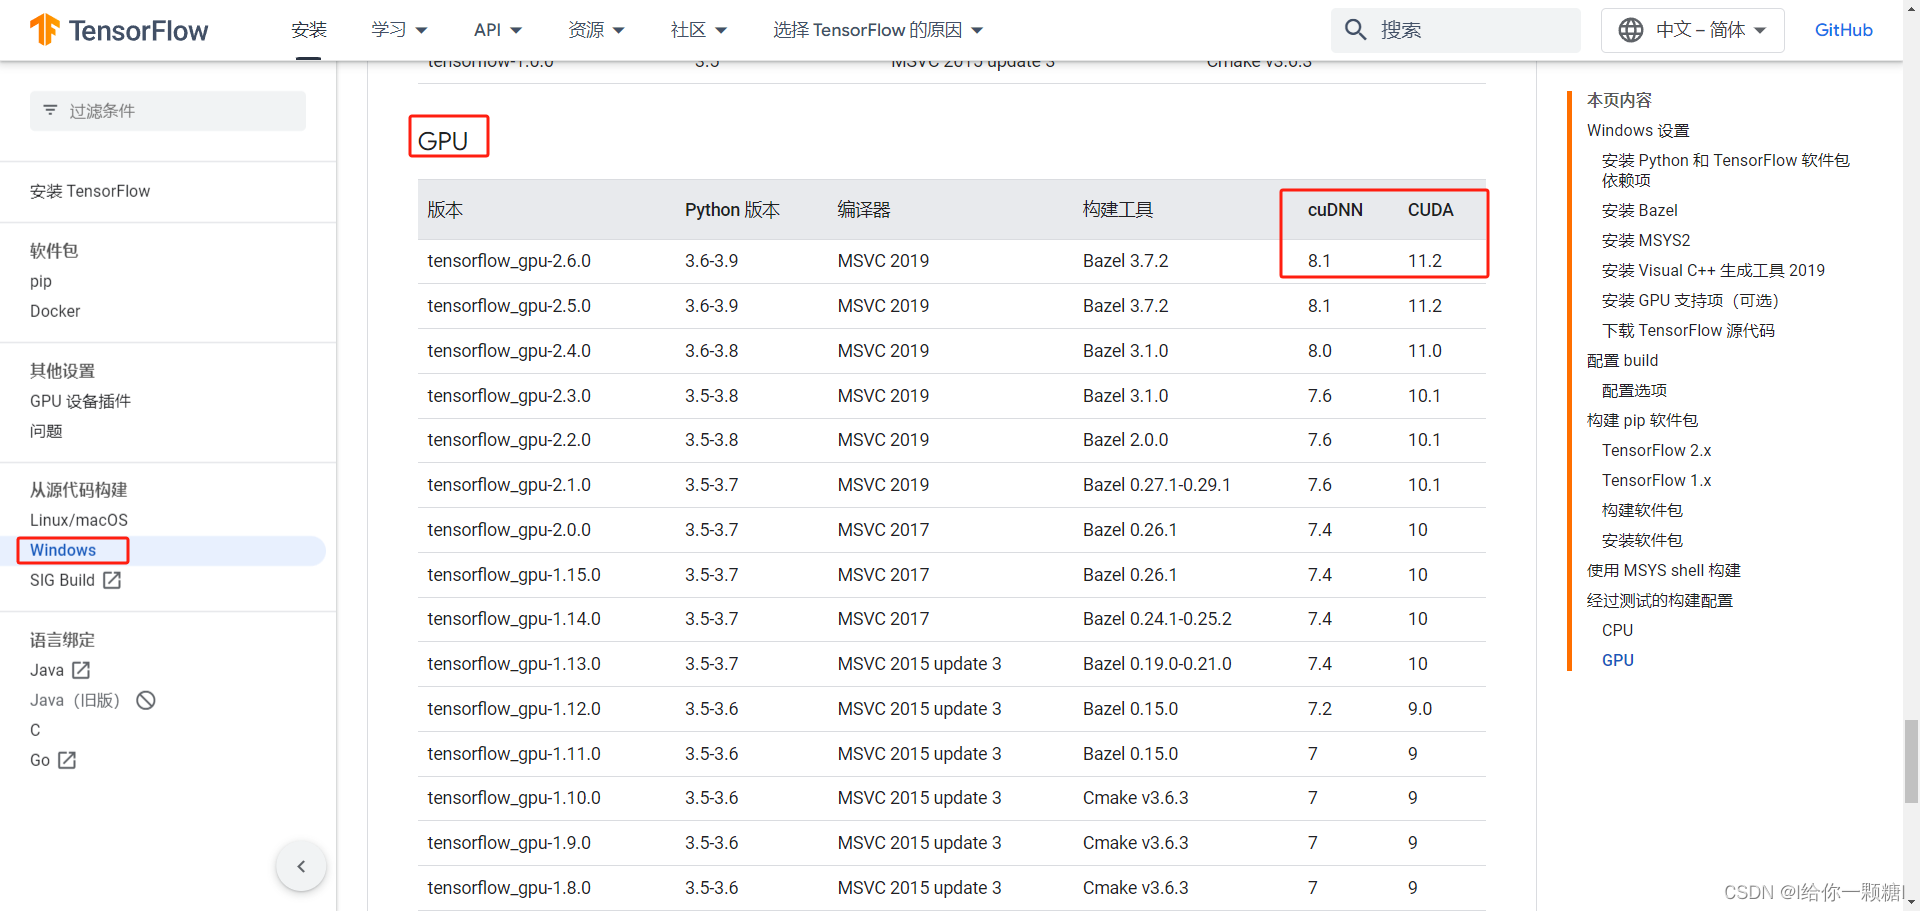Image resolution: width=1920 pixels, height=911 pixels.
Task: Click the deprecated icon by Java (旧版)
Action: click(x=146, y=700)
